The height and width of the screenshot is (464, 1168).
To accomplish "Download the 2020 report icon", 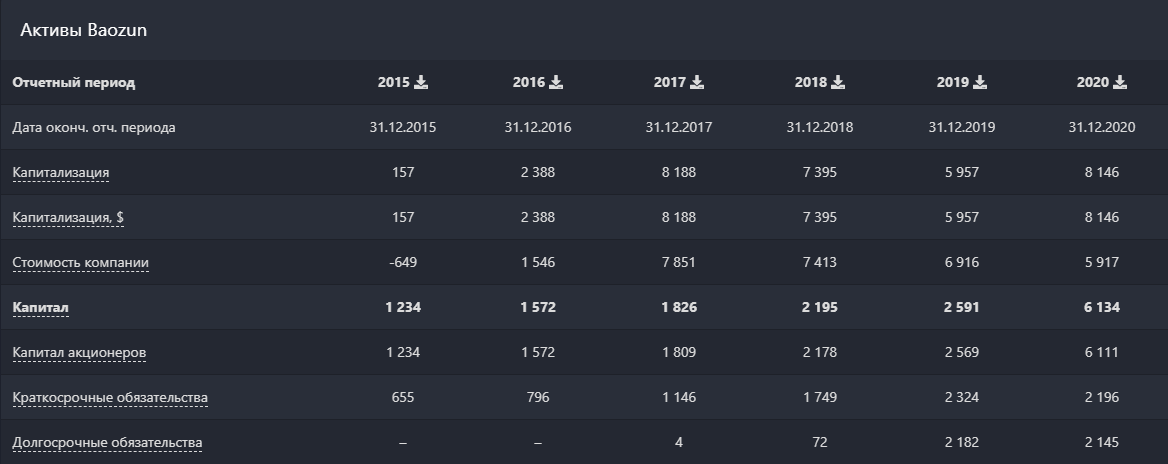I will (x=1120, y=82).
